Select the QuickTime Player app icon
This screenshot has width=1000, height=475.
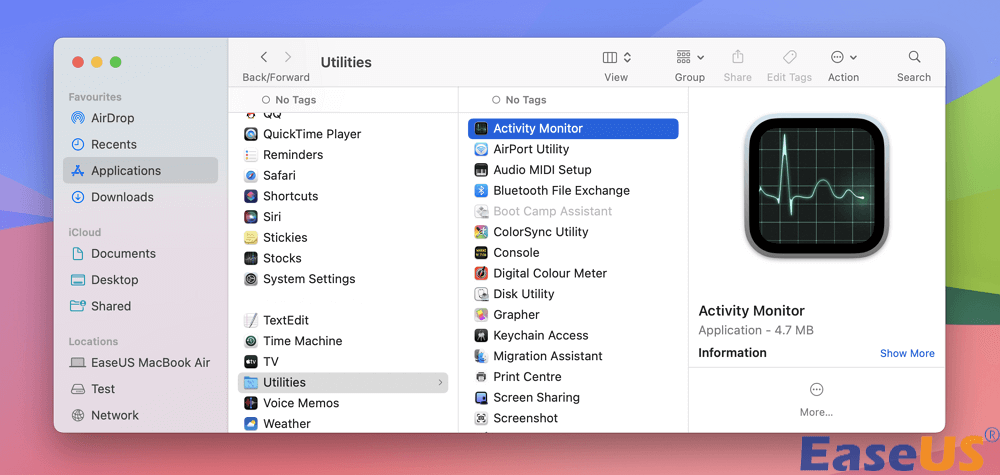point(251,134)
